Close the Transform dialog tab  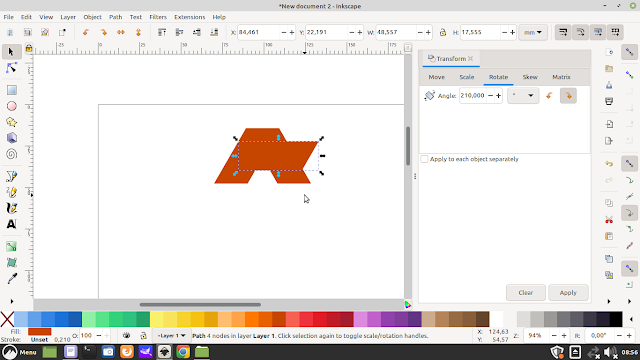coord(471,59)
